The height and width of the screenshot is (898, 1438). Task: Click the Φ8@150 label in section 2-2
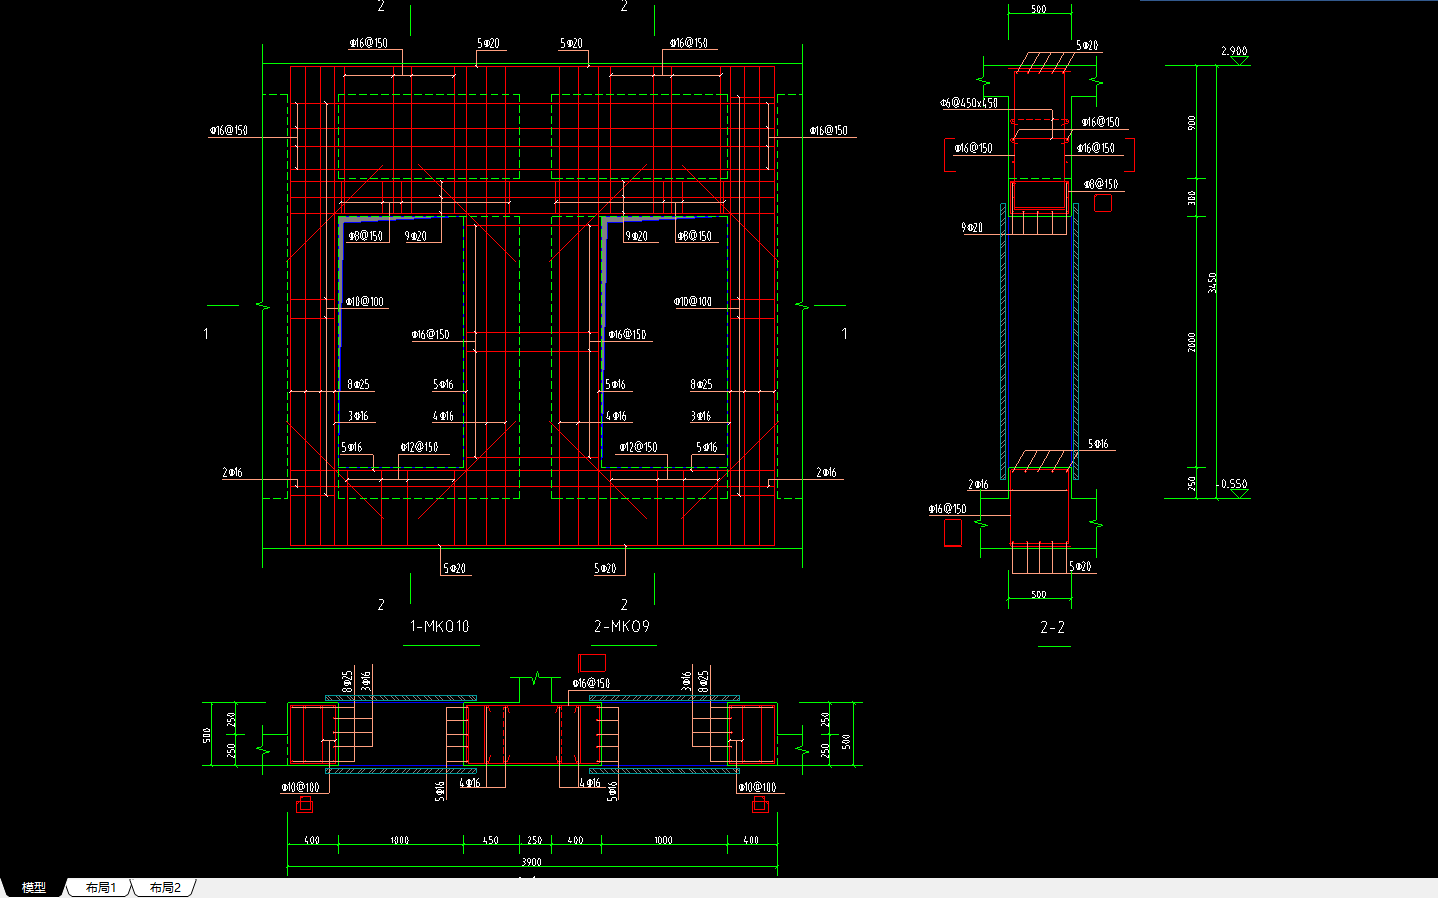click(x=1101, y=184)
